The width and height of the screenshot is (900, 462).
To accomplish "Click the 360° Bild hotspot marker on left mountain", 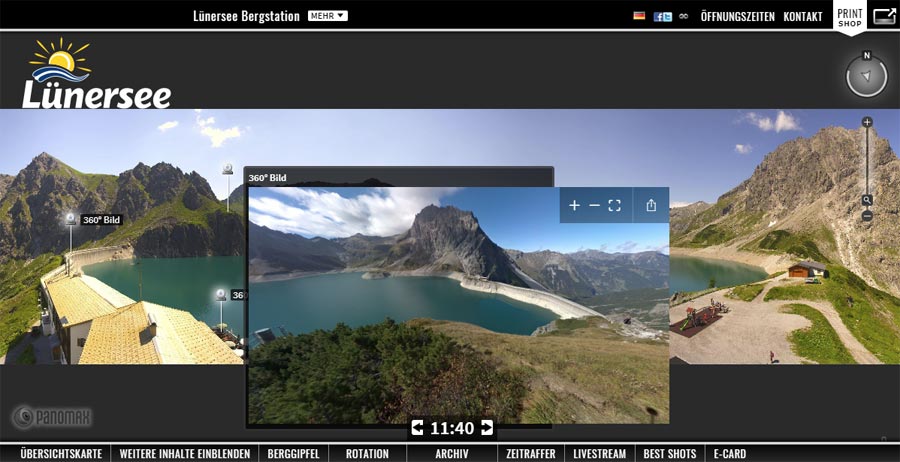I will (70, 219).
